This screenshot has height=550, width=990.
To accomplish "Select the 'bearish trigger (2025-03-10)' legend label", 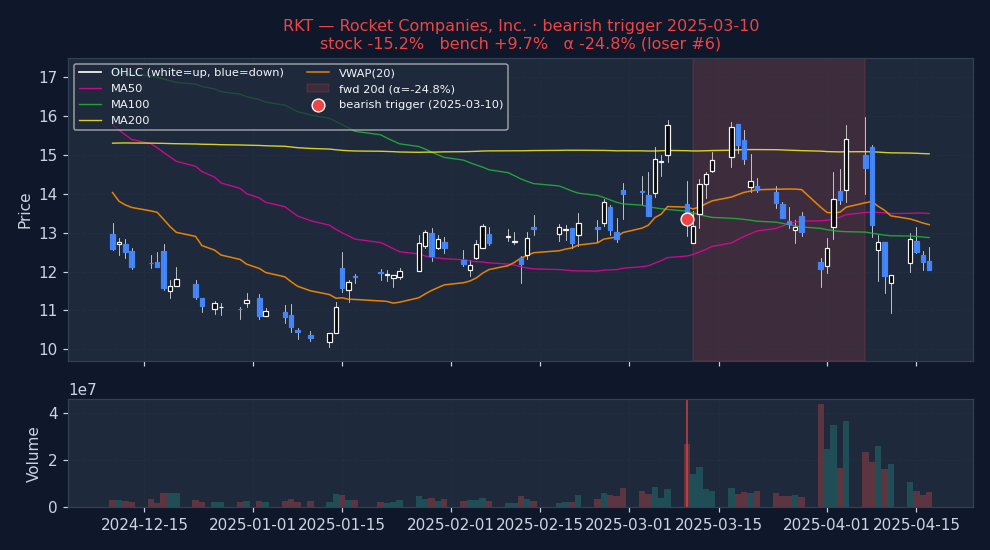I will [x=420, y=105].
